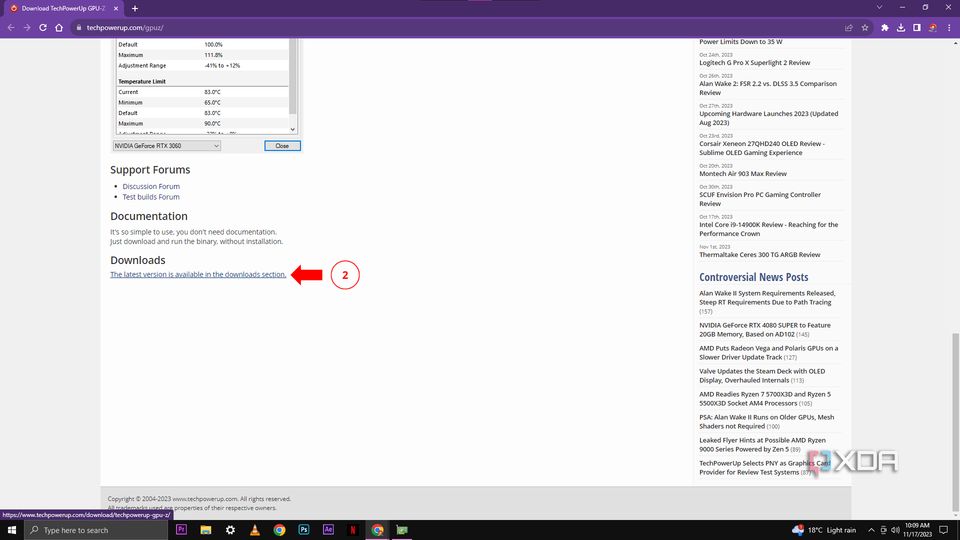Viewport: 960px width, 540px height.
Task: Click the address bar URL
Action: 125,28
